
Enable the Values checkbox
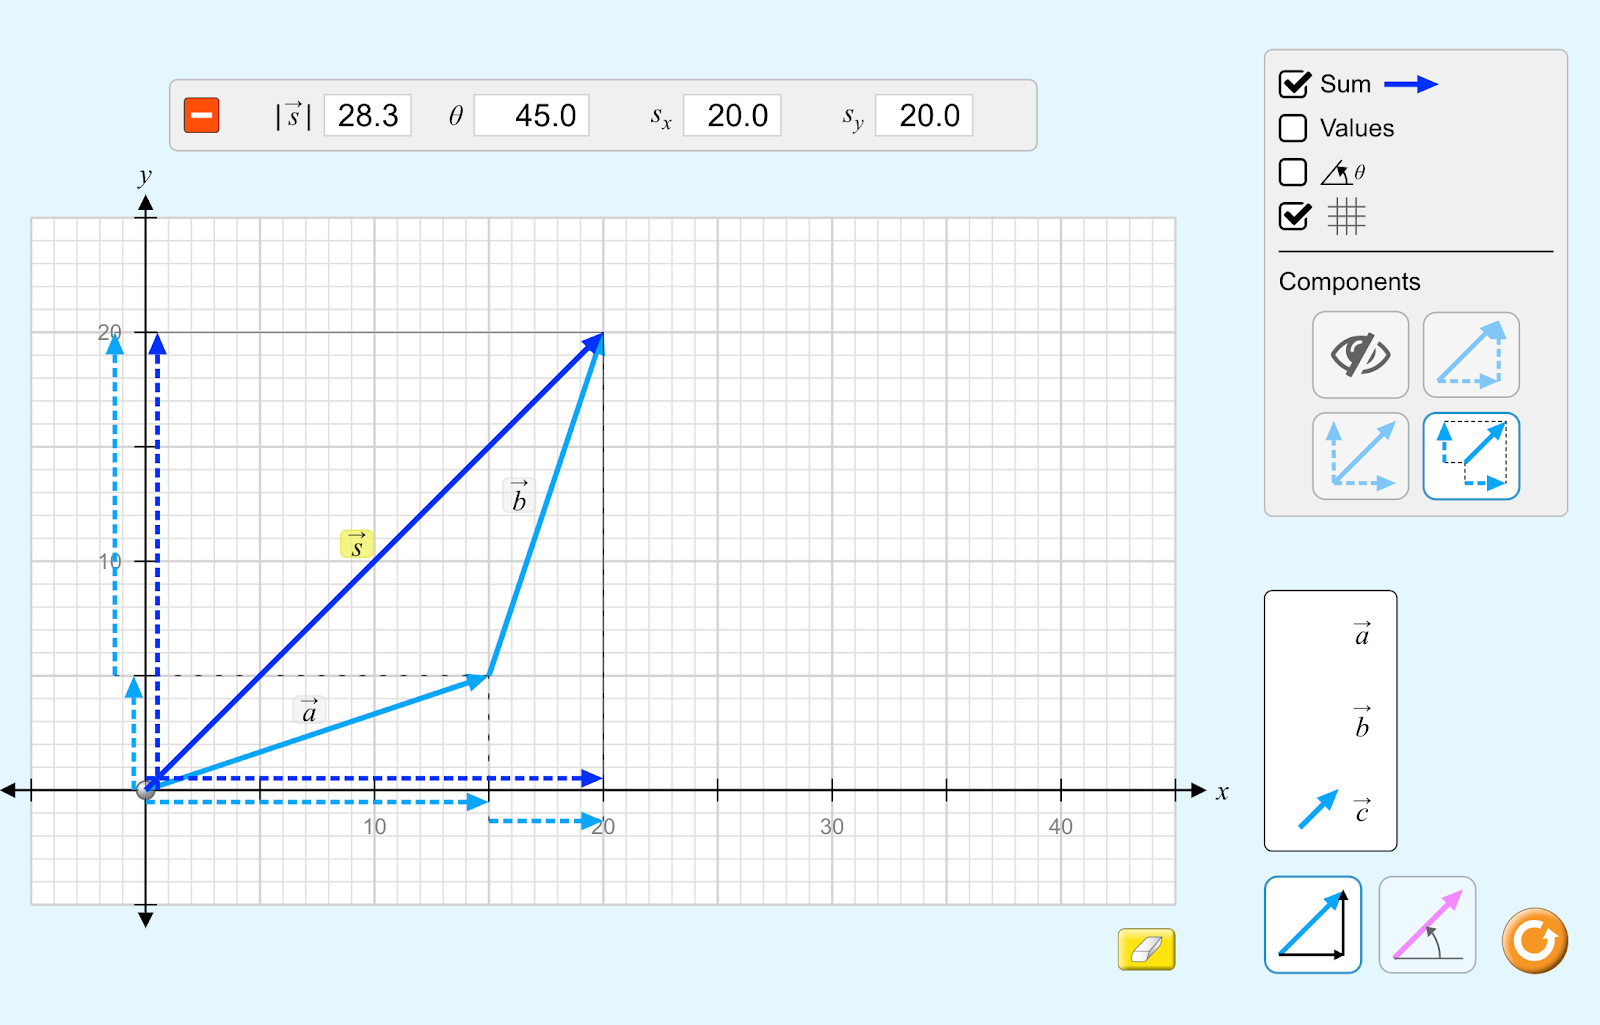[1293, 128]
